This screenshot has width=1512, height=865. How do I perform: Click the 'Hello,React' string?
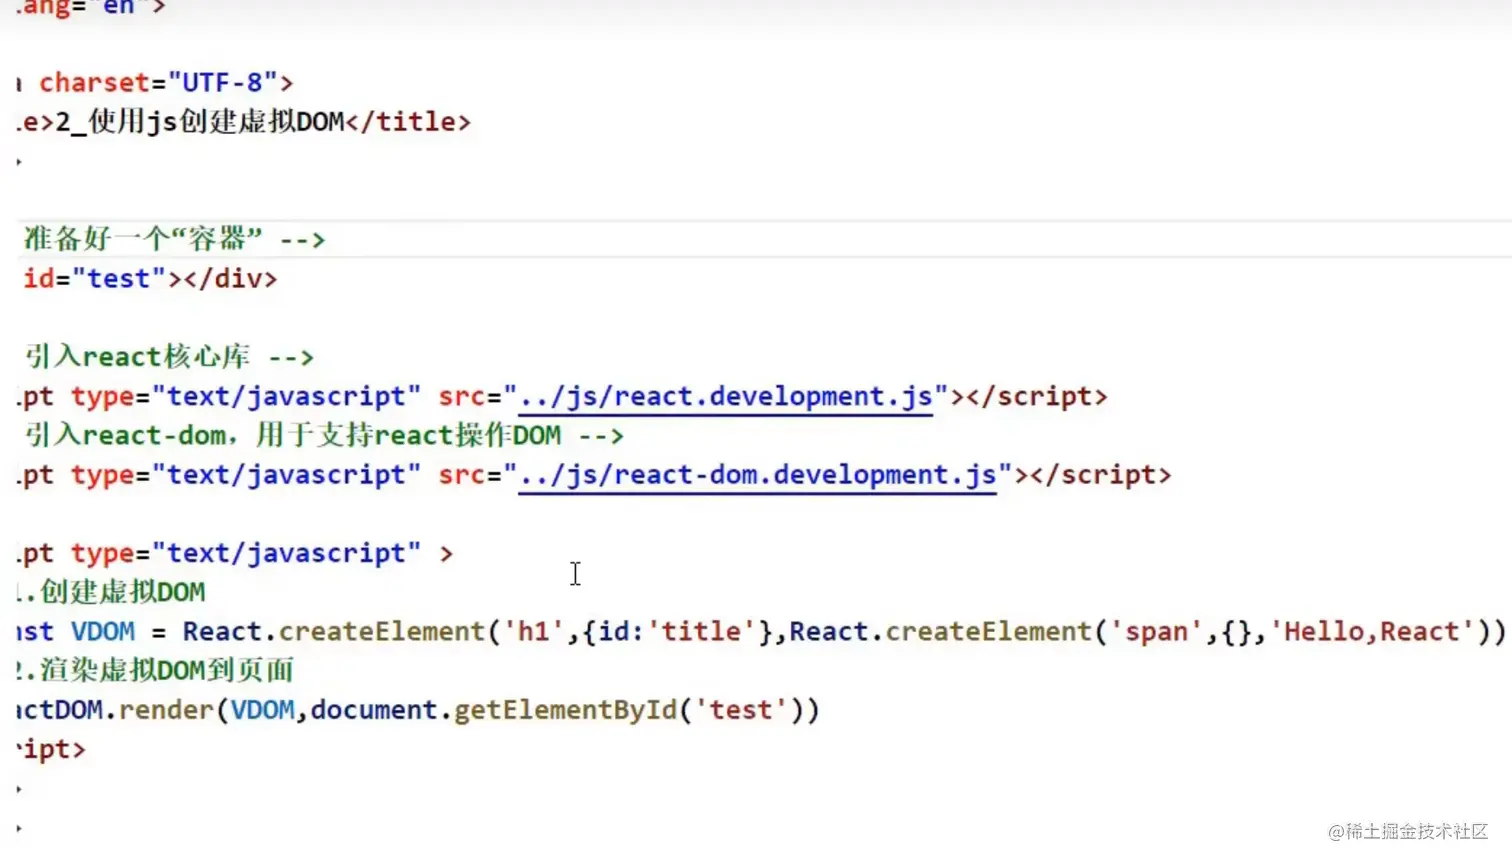pyautogui.click(x=1372, y=632)
